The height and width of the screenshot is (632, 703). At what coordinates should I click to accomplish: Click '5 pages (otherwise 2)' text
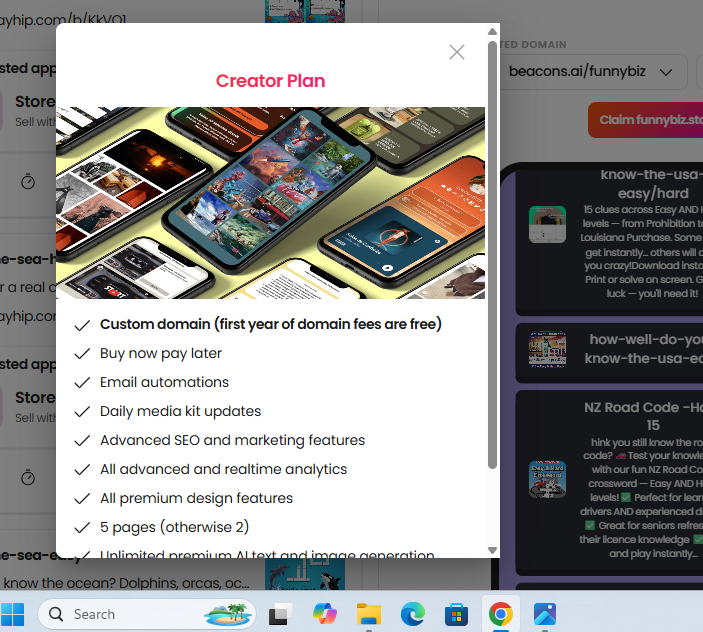(174, 527)
